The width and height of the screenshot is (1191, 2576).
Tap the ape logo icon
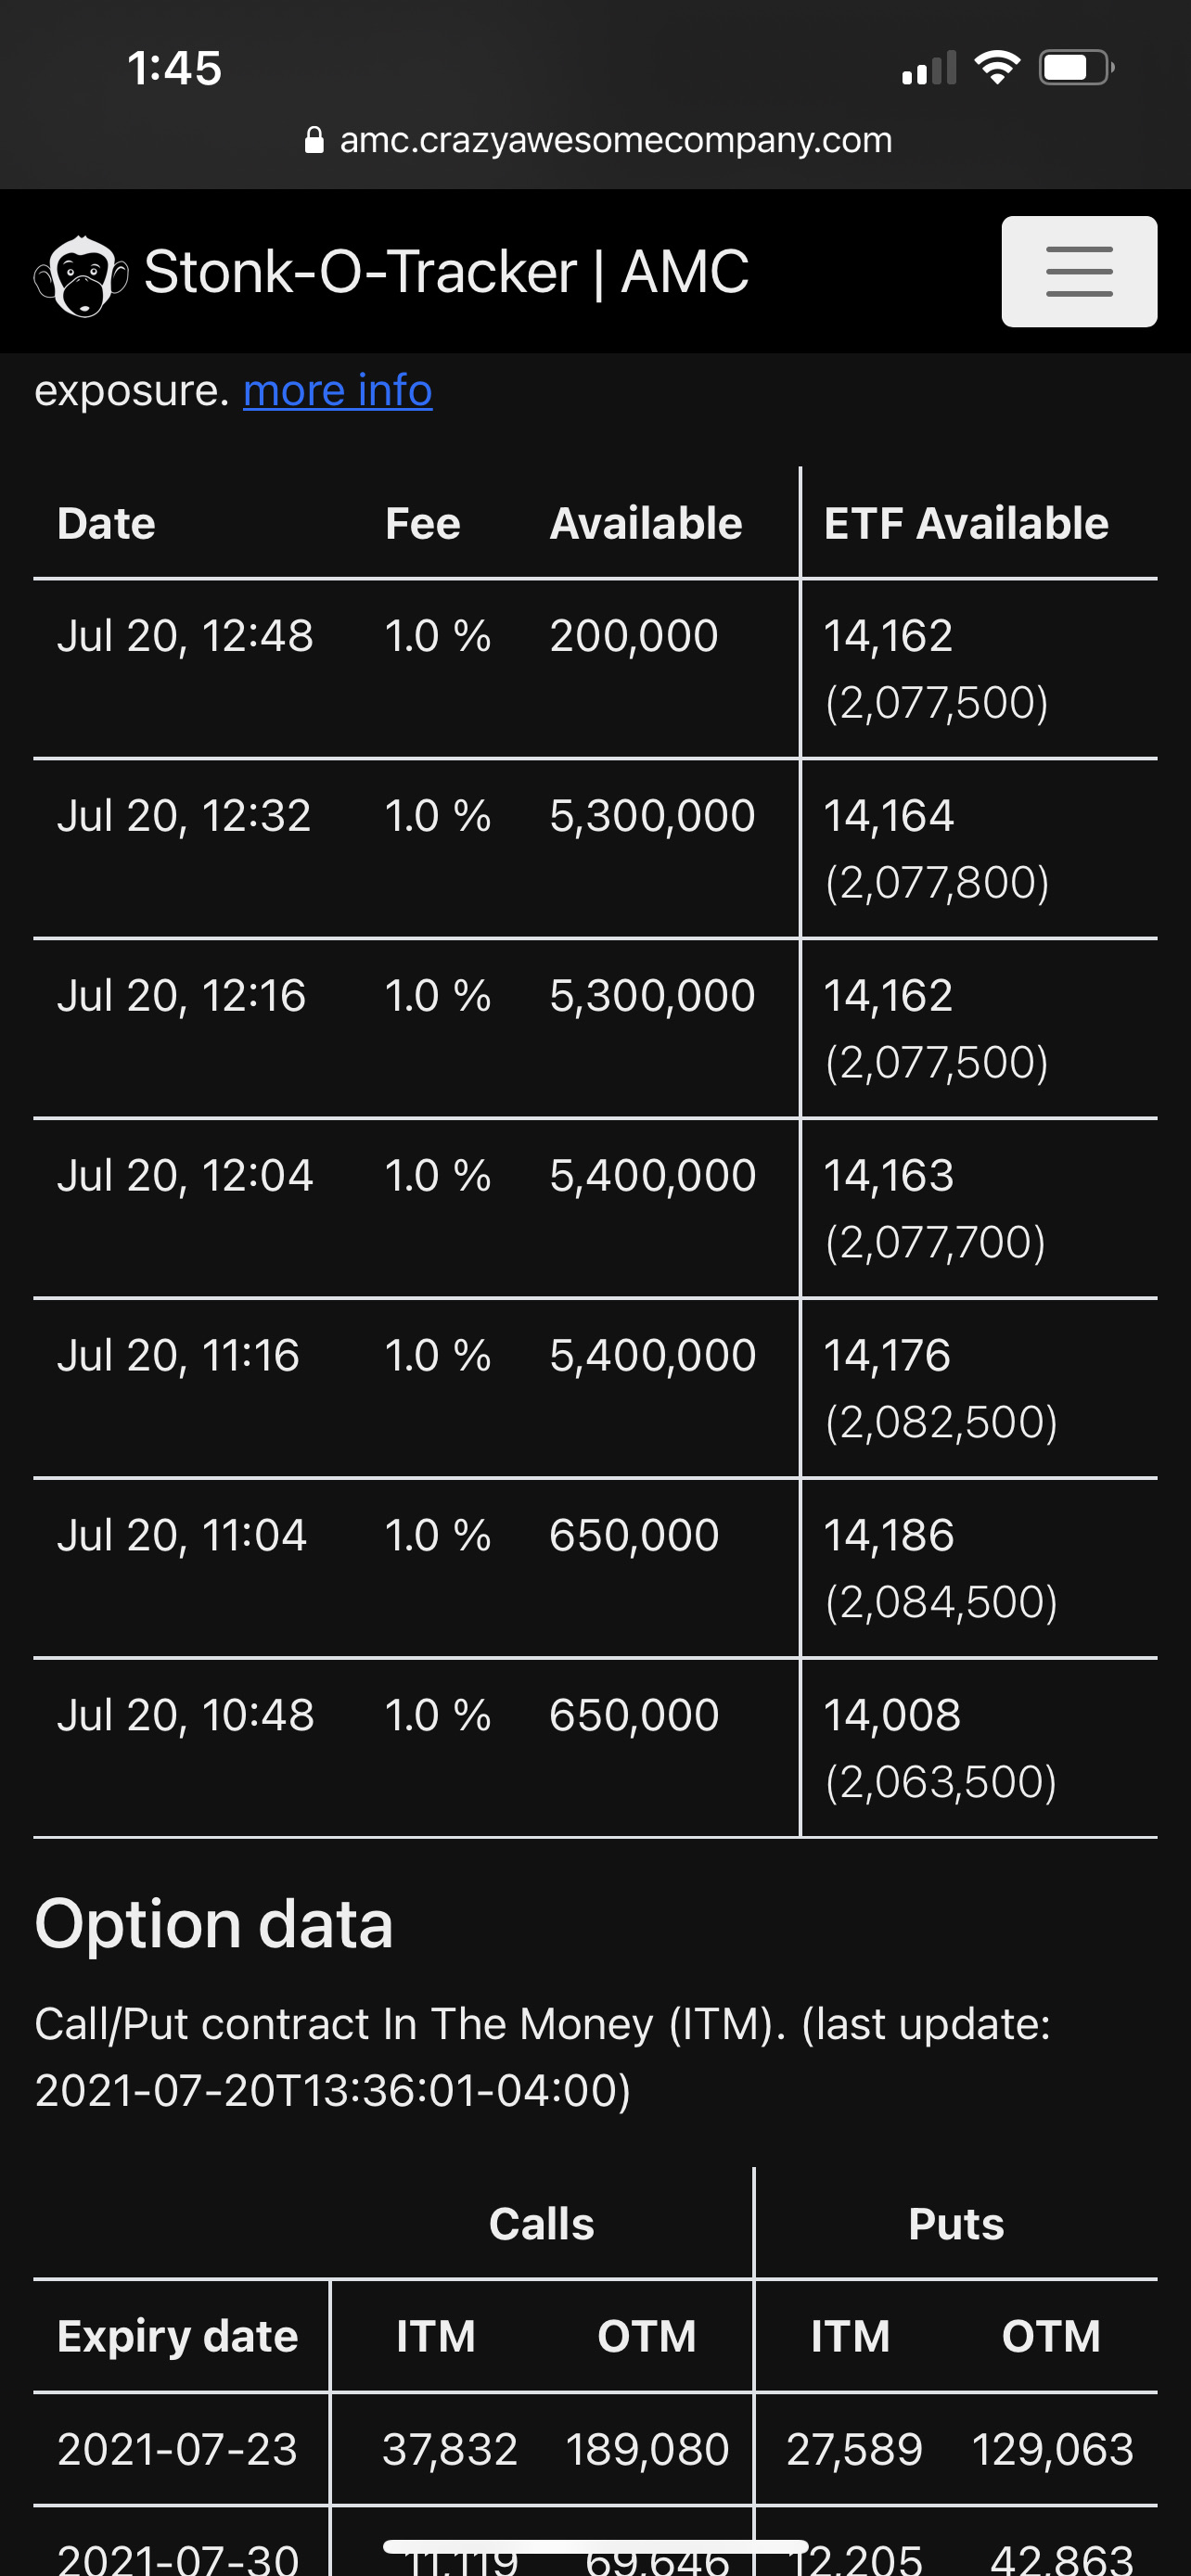coord(81,275)
